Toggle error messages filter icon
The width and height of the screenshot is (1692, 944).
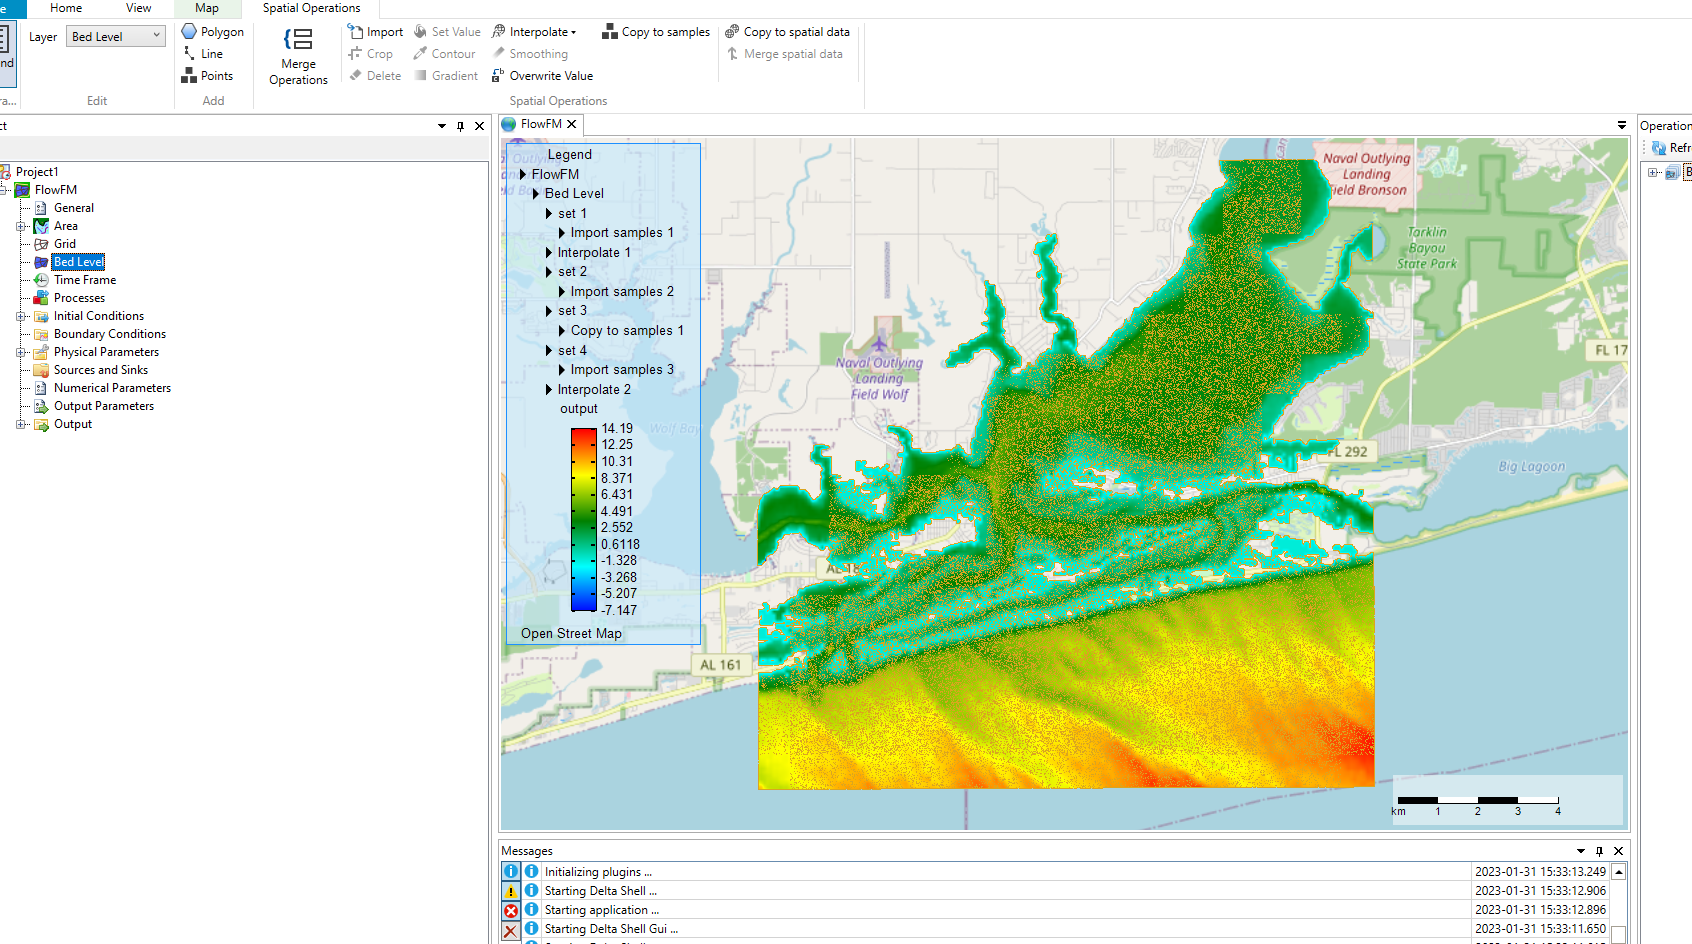coord(511,911)
